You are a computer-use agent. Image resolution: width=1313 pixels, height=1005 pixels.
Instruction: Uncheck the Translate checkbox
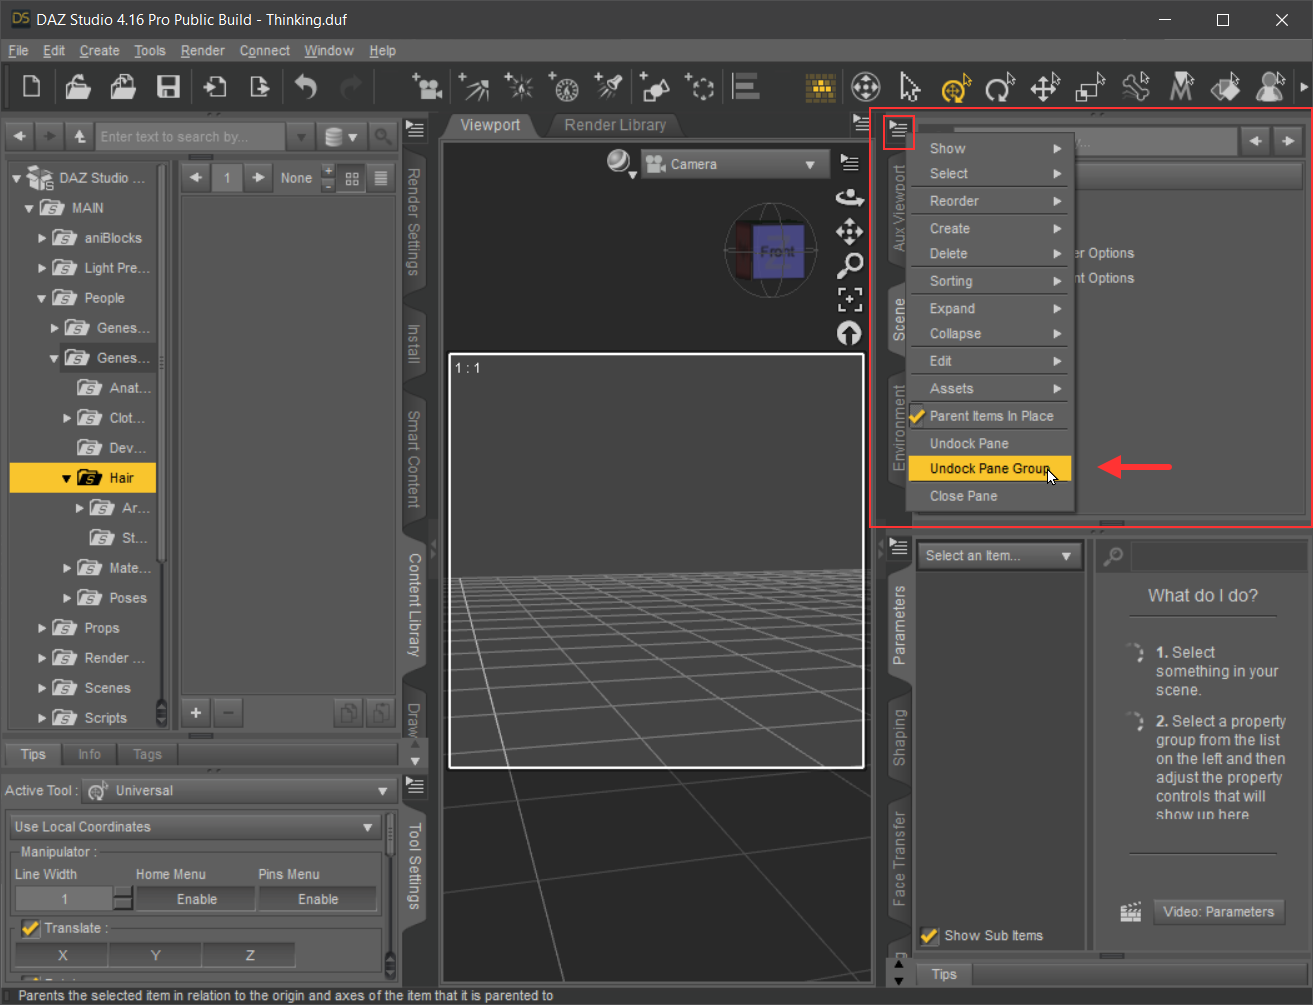(x=30, y=928)
